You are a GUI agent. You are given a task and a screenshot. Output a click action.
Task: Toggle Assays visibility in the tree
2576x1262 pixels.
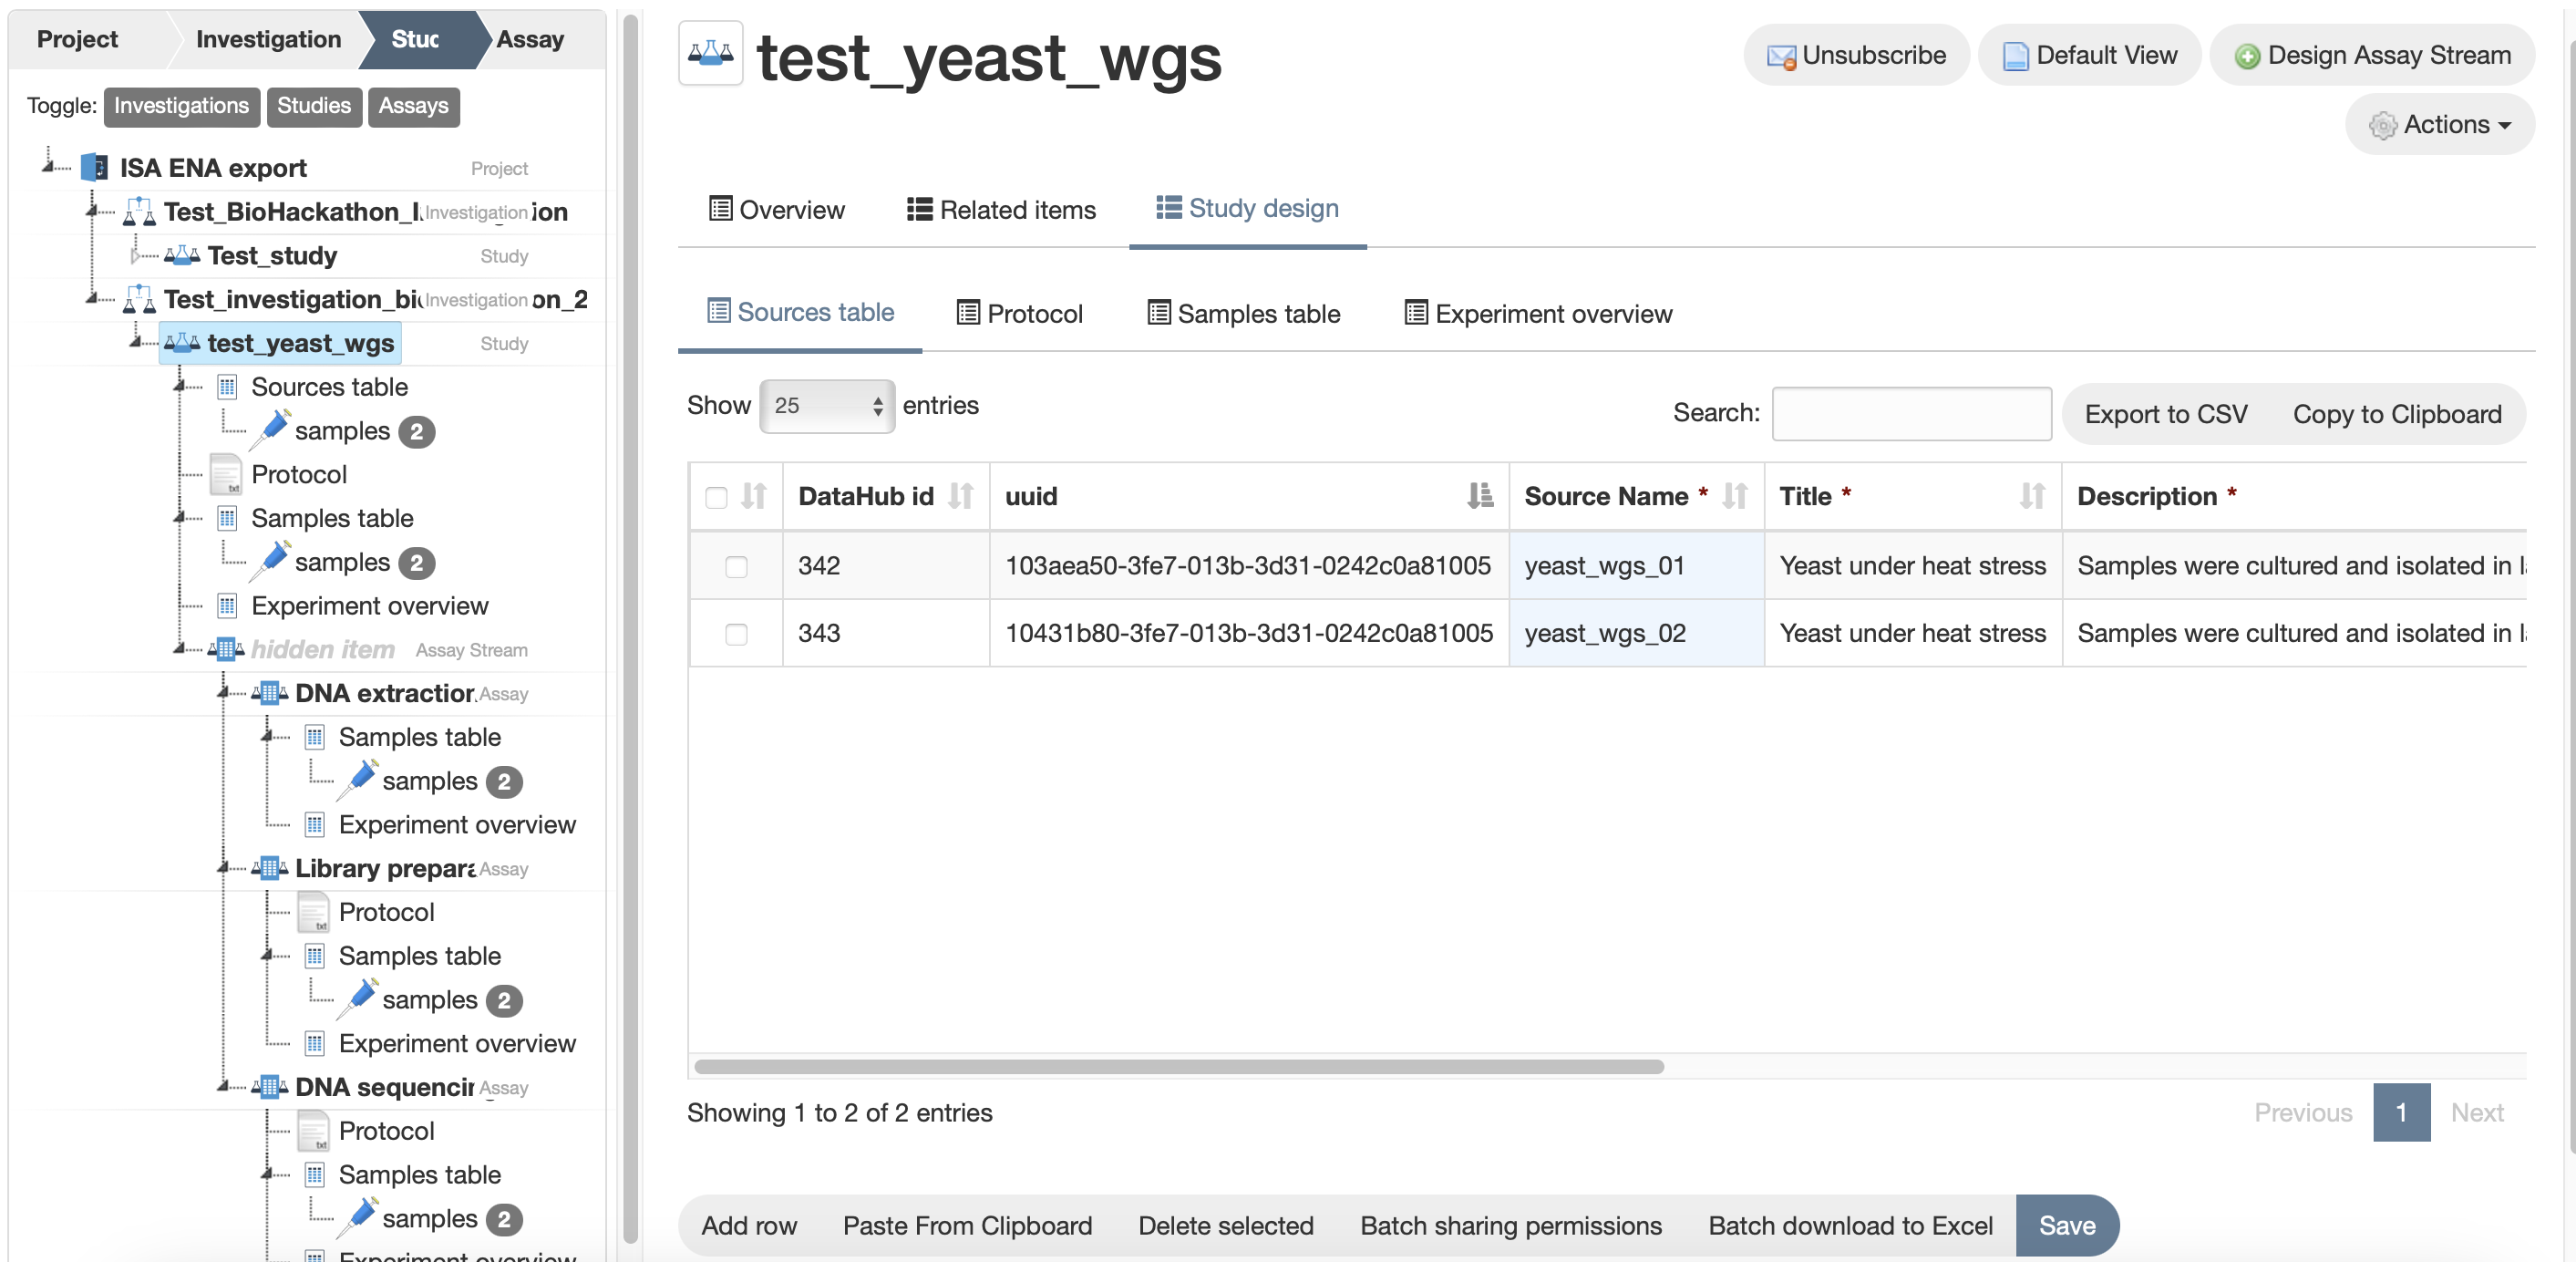pyautogui.click(x=414, y=106)
